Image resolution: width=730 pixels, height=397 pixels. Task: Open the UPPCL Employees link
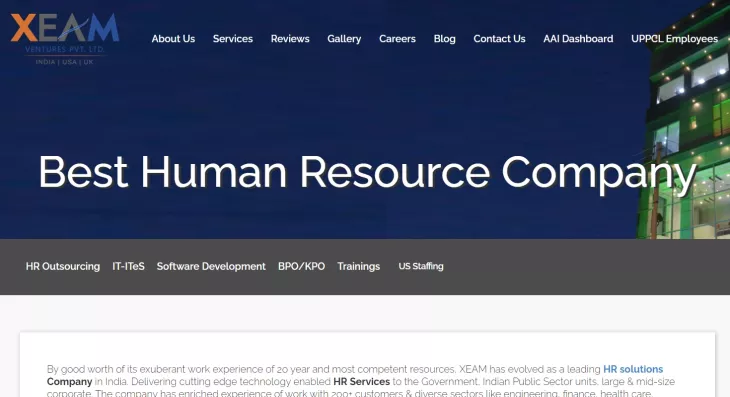[675, 39]
